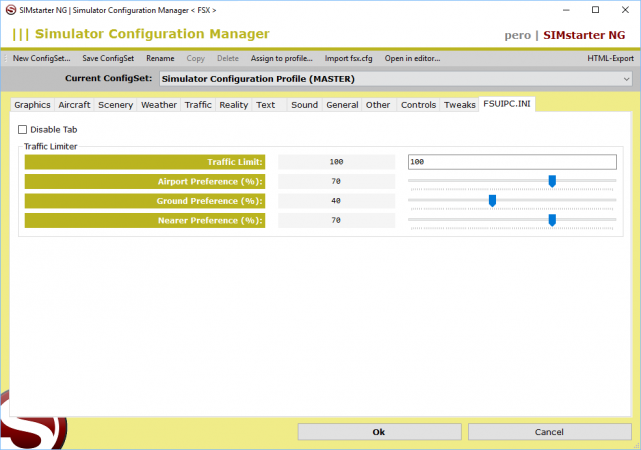
Task: Open the Graphics tab
Action: click(32, 105)
